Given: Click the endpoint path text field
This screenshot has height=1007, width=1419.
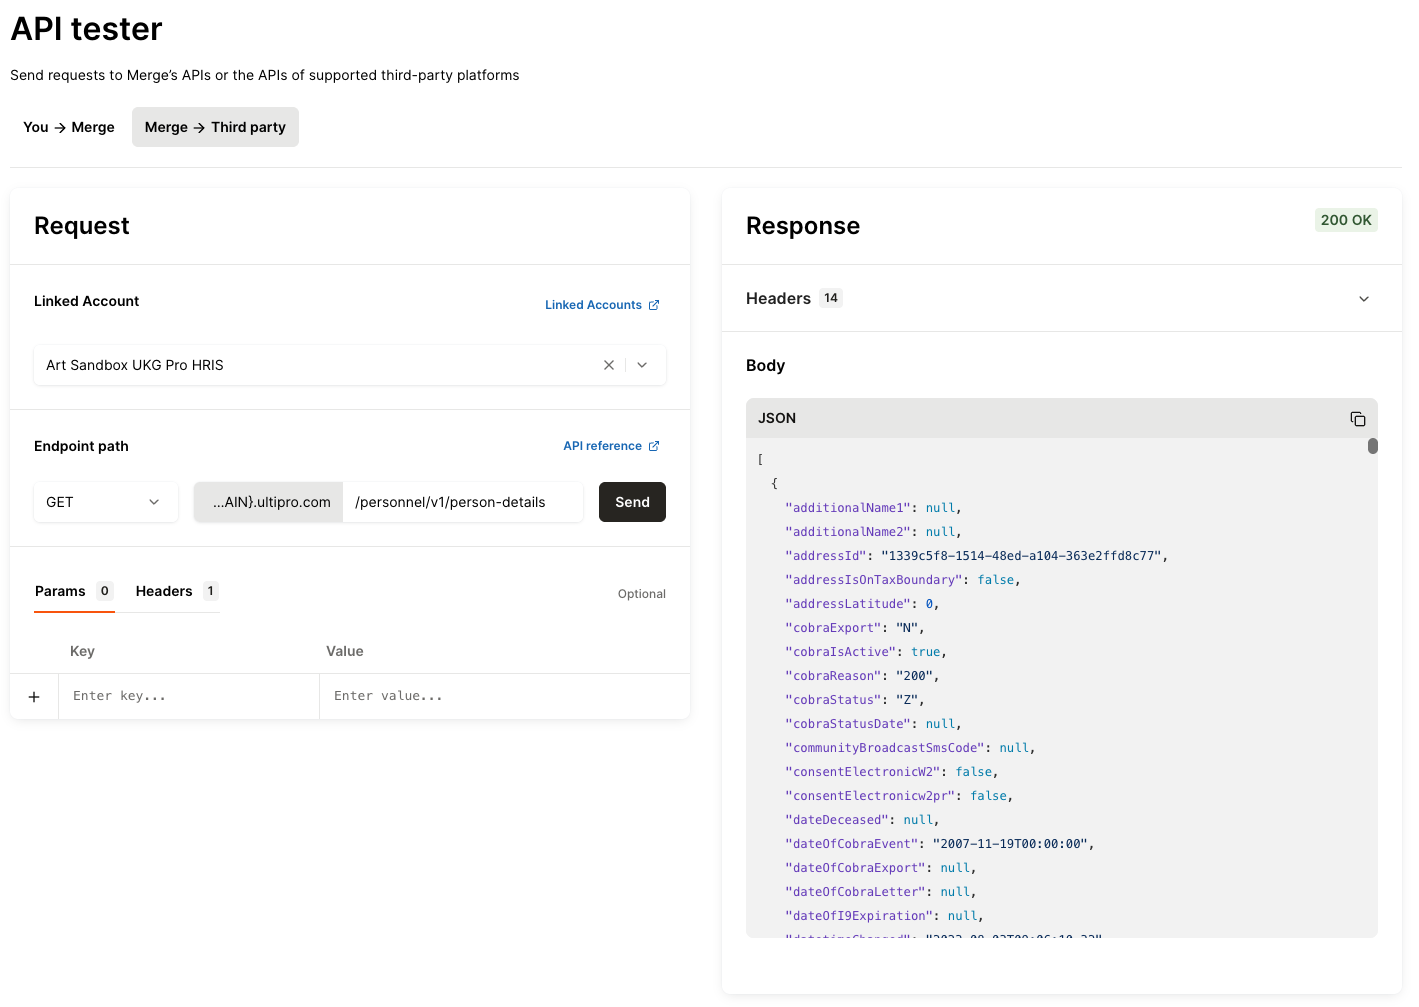Looking at the screenshot, I should 462,502.
